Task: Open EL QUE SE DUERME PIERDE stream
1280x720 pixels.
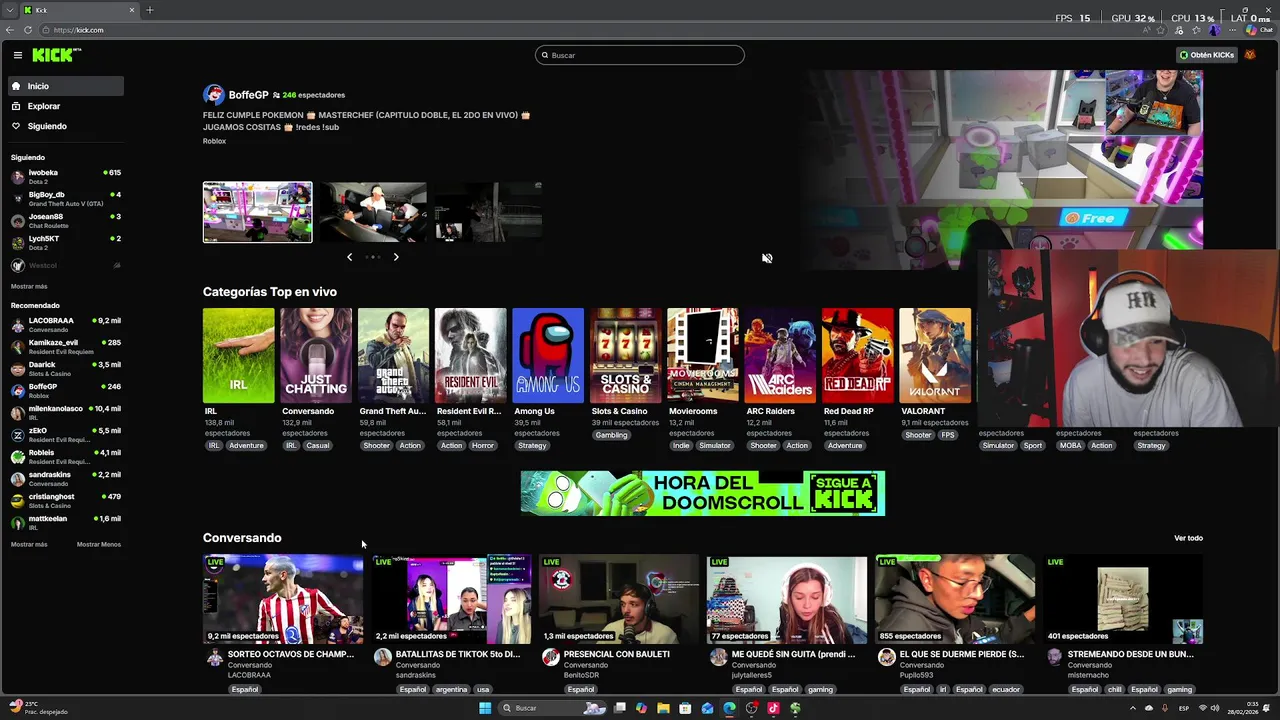Action: (955, 600)
